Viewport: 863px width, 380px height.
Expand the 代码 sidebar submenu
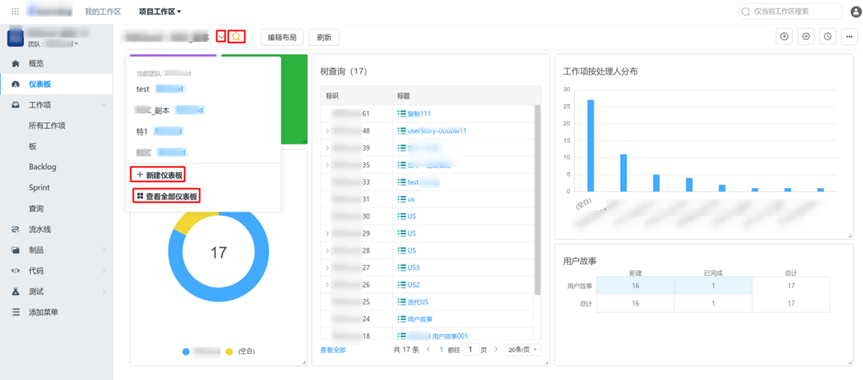pyautogui.click(x=104, y=271)
